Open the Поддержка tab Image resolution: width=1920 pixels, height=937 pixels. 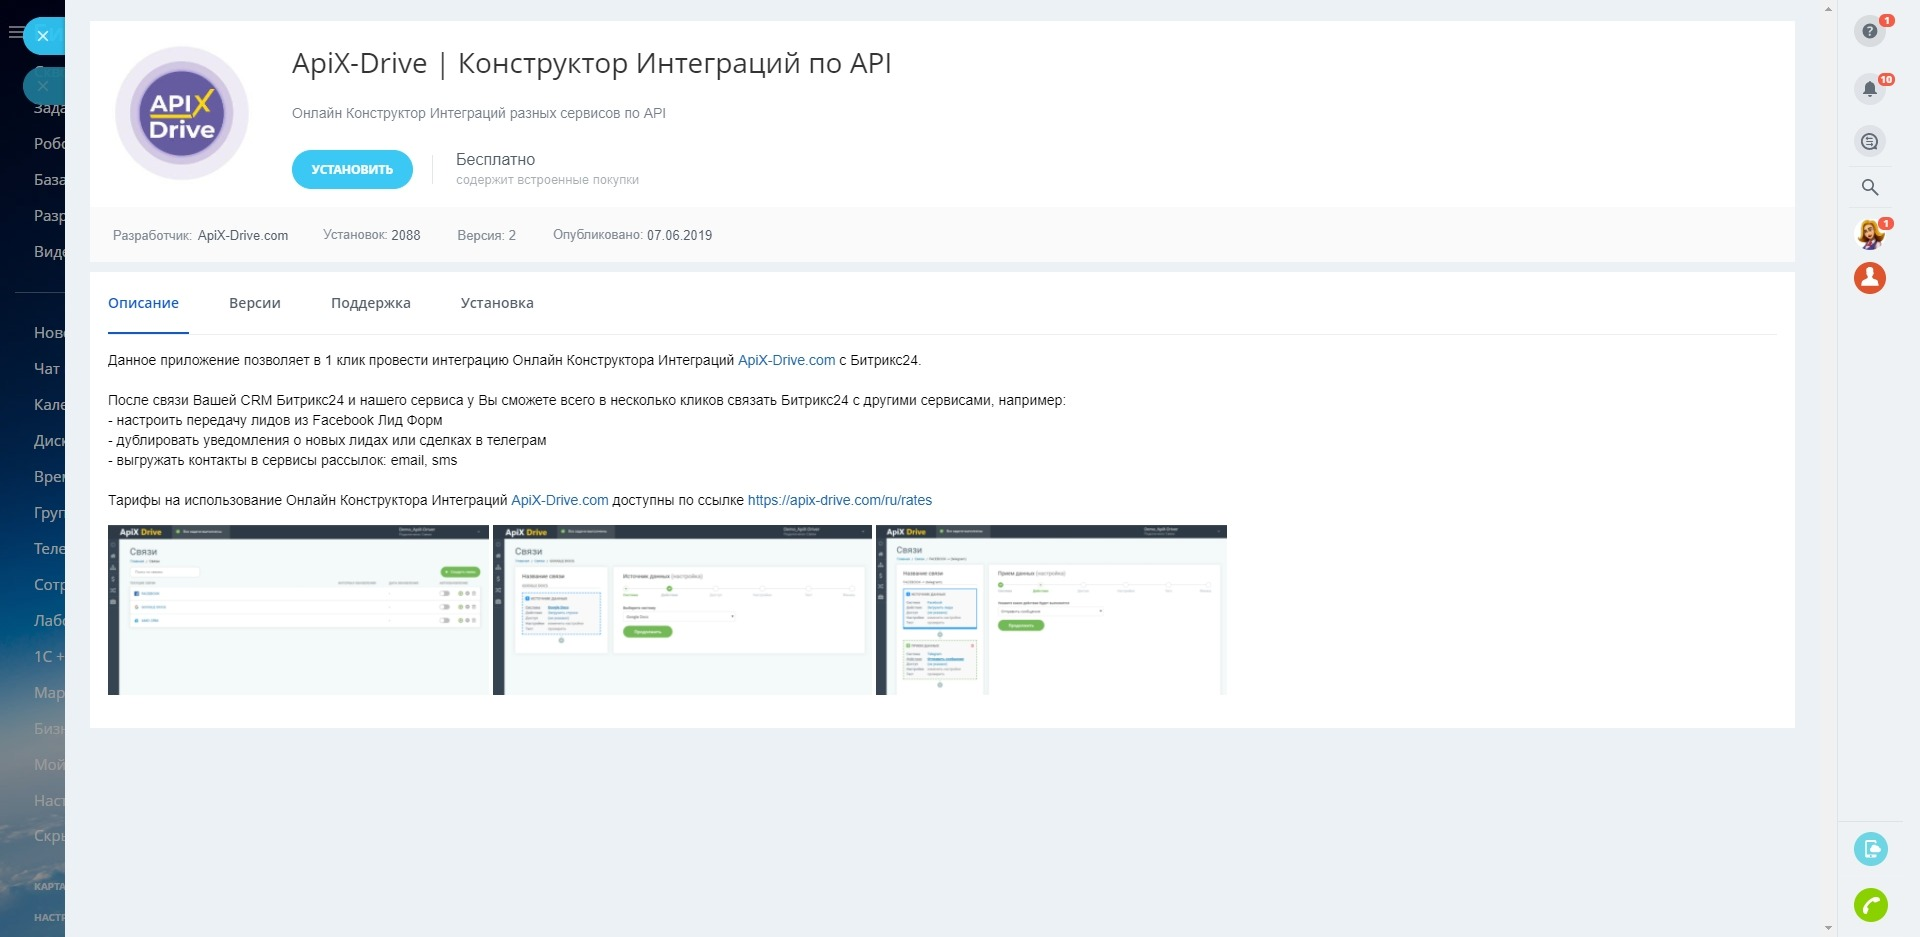[x=371, y=303]
